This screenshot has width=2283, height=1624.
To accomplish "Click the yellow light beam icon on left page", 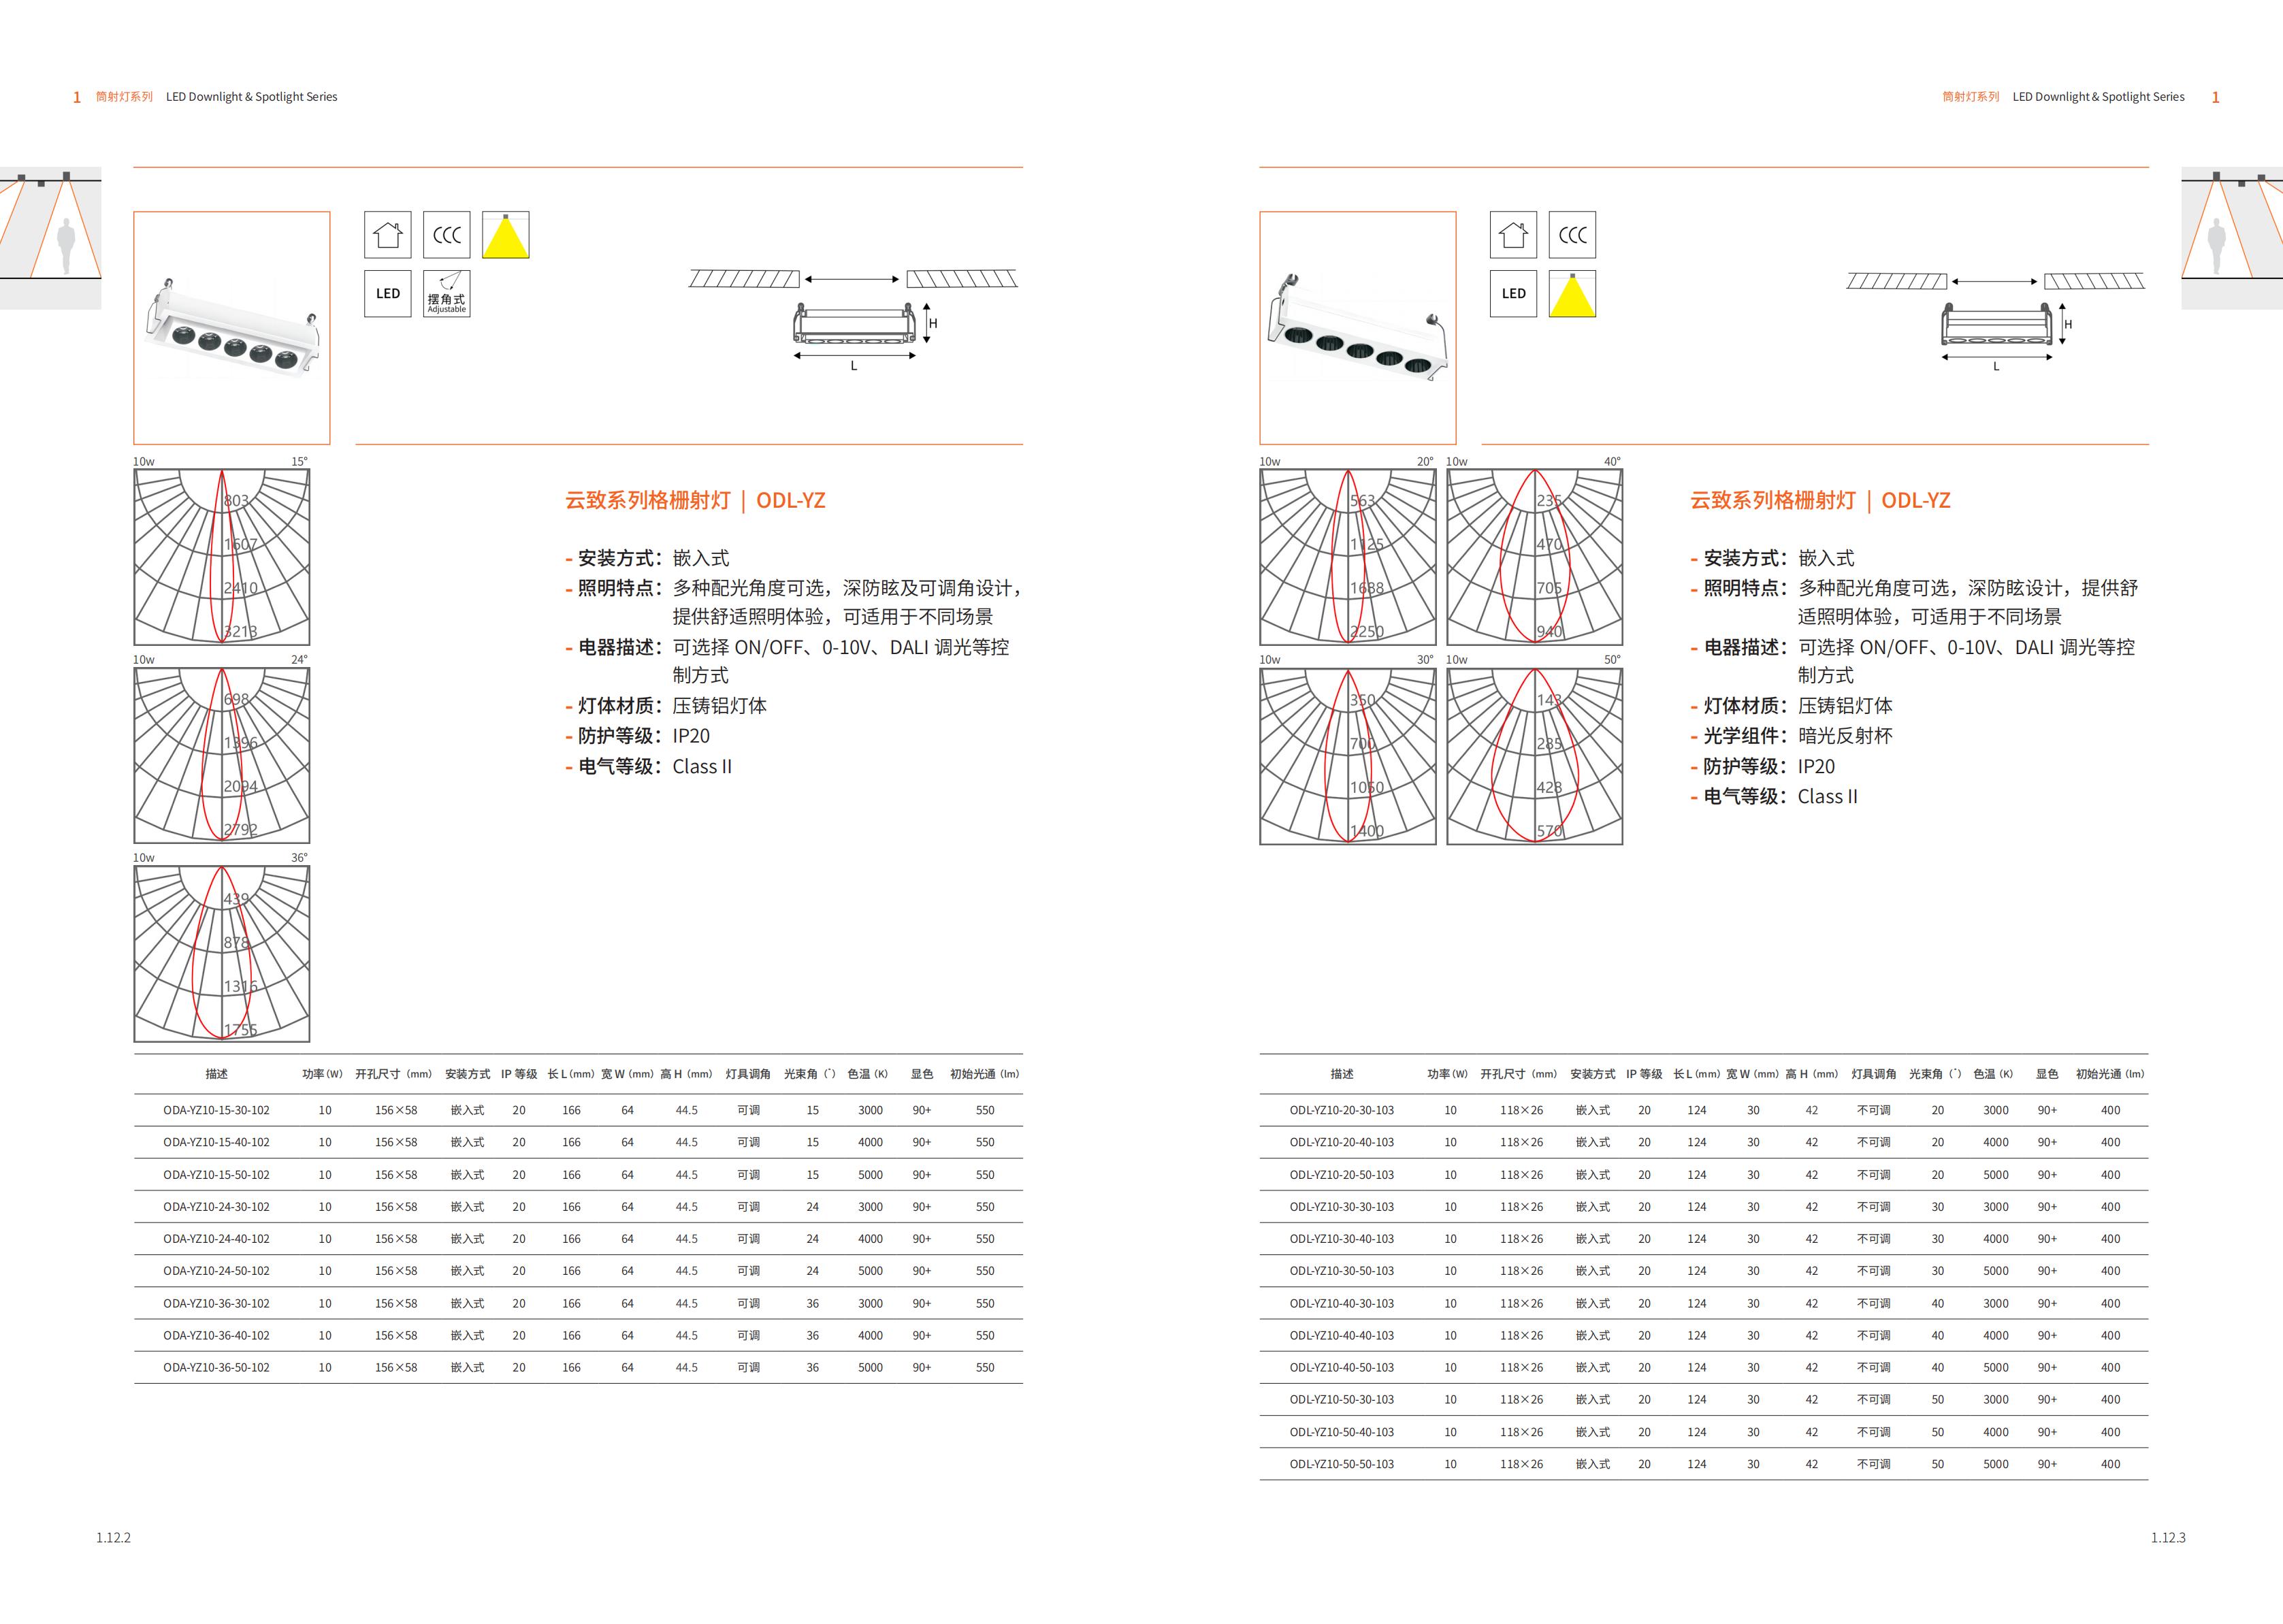I will pyautogui.click(x=505, y=235).
